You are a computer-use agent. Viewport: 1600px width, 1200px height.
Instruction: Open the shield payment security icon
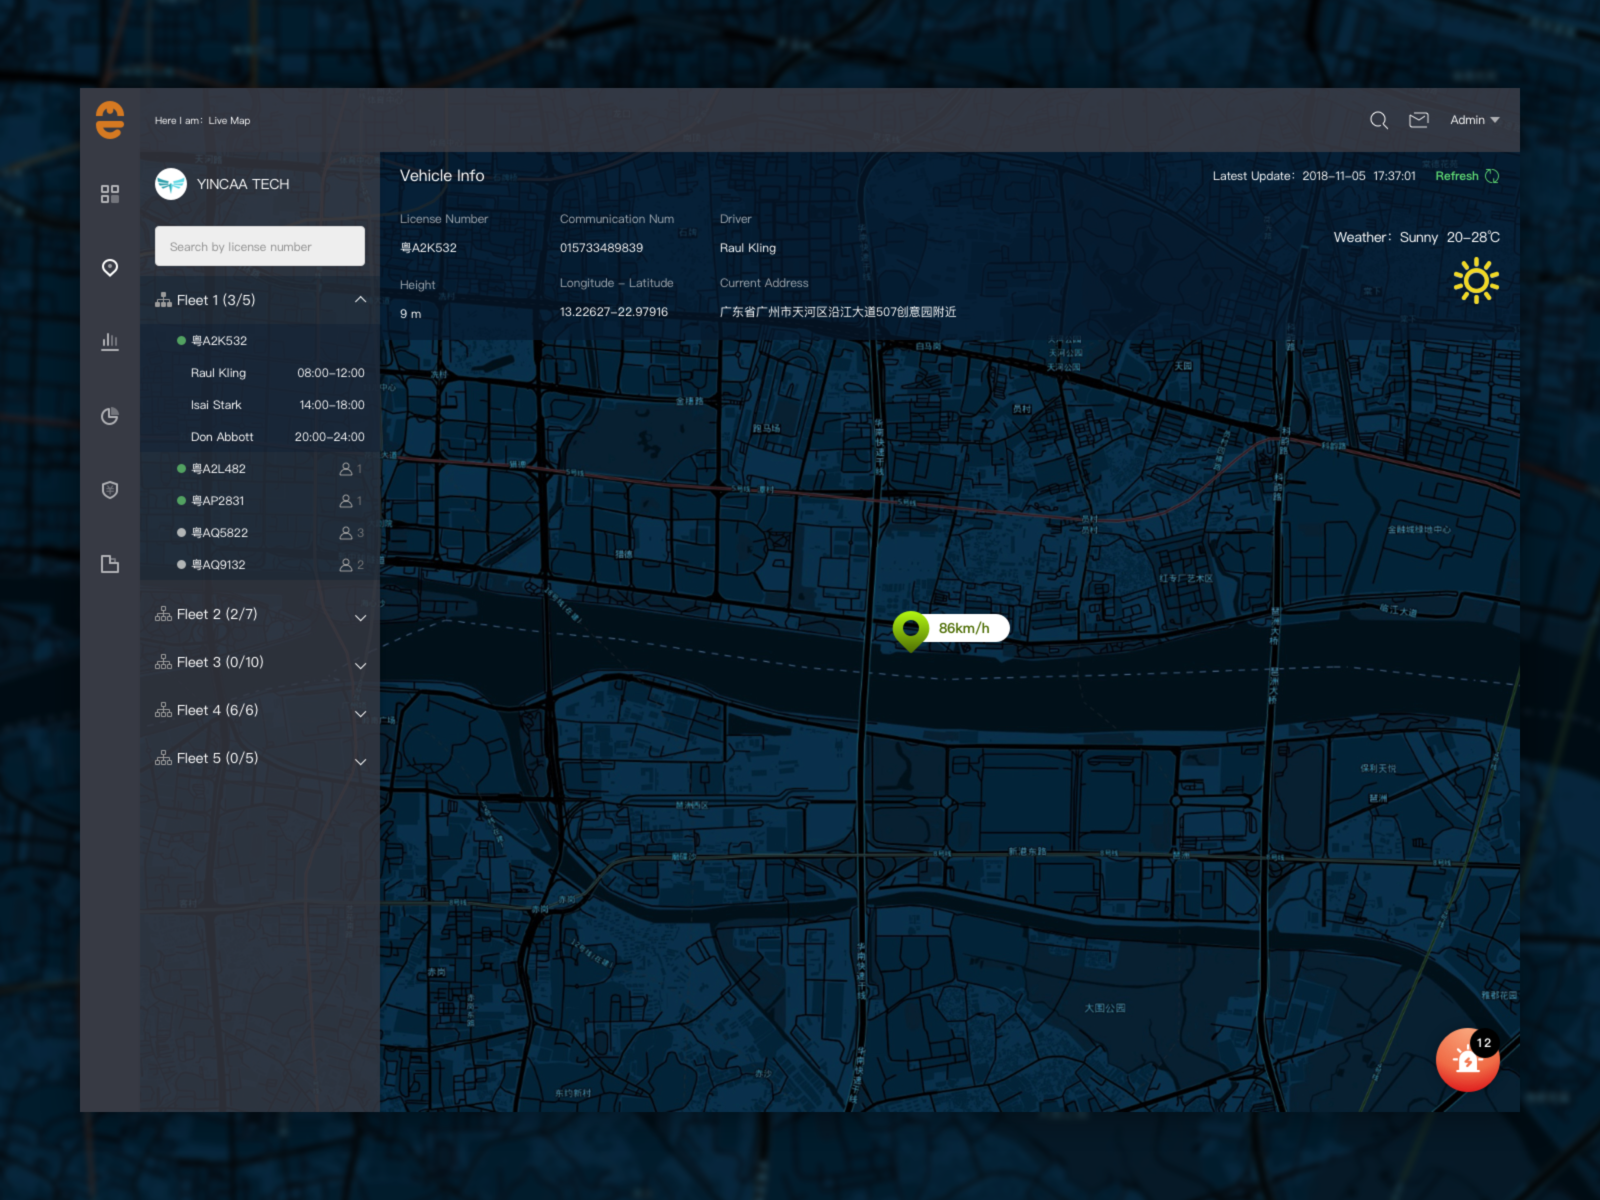110,489
